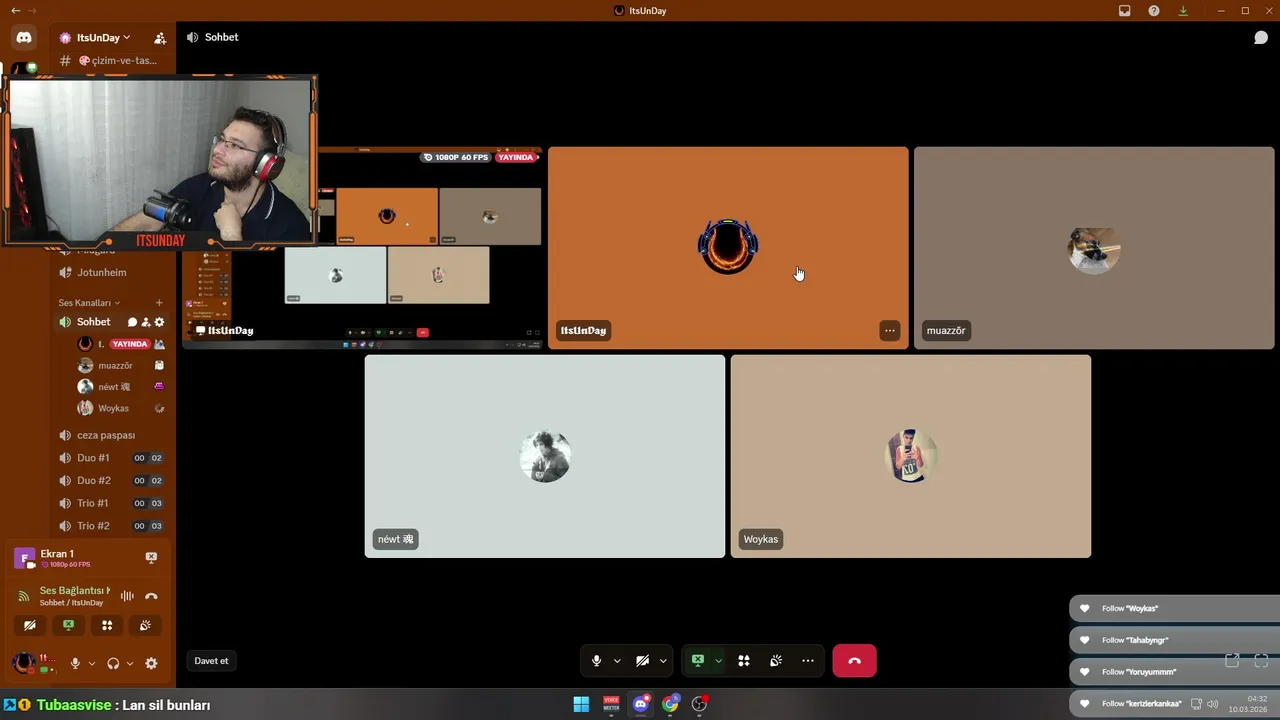Image resolution: width=1280 pixels, height=720 pixels.
Task: Select the Sohbet voice channel
Action: [92, 322]
